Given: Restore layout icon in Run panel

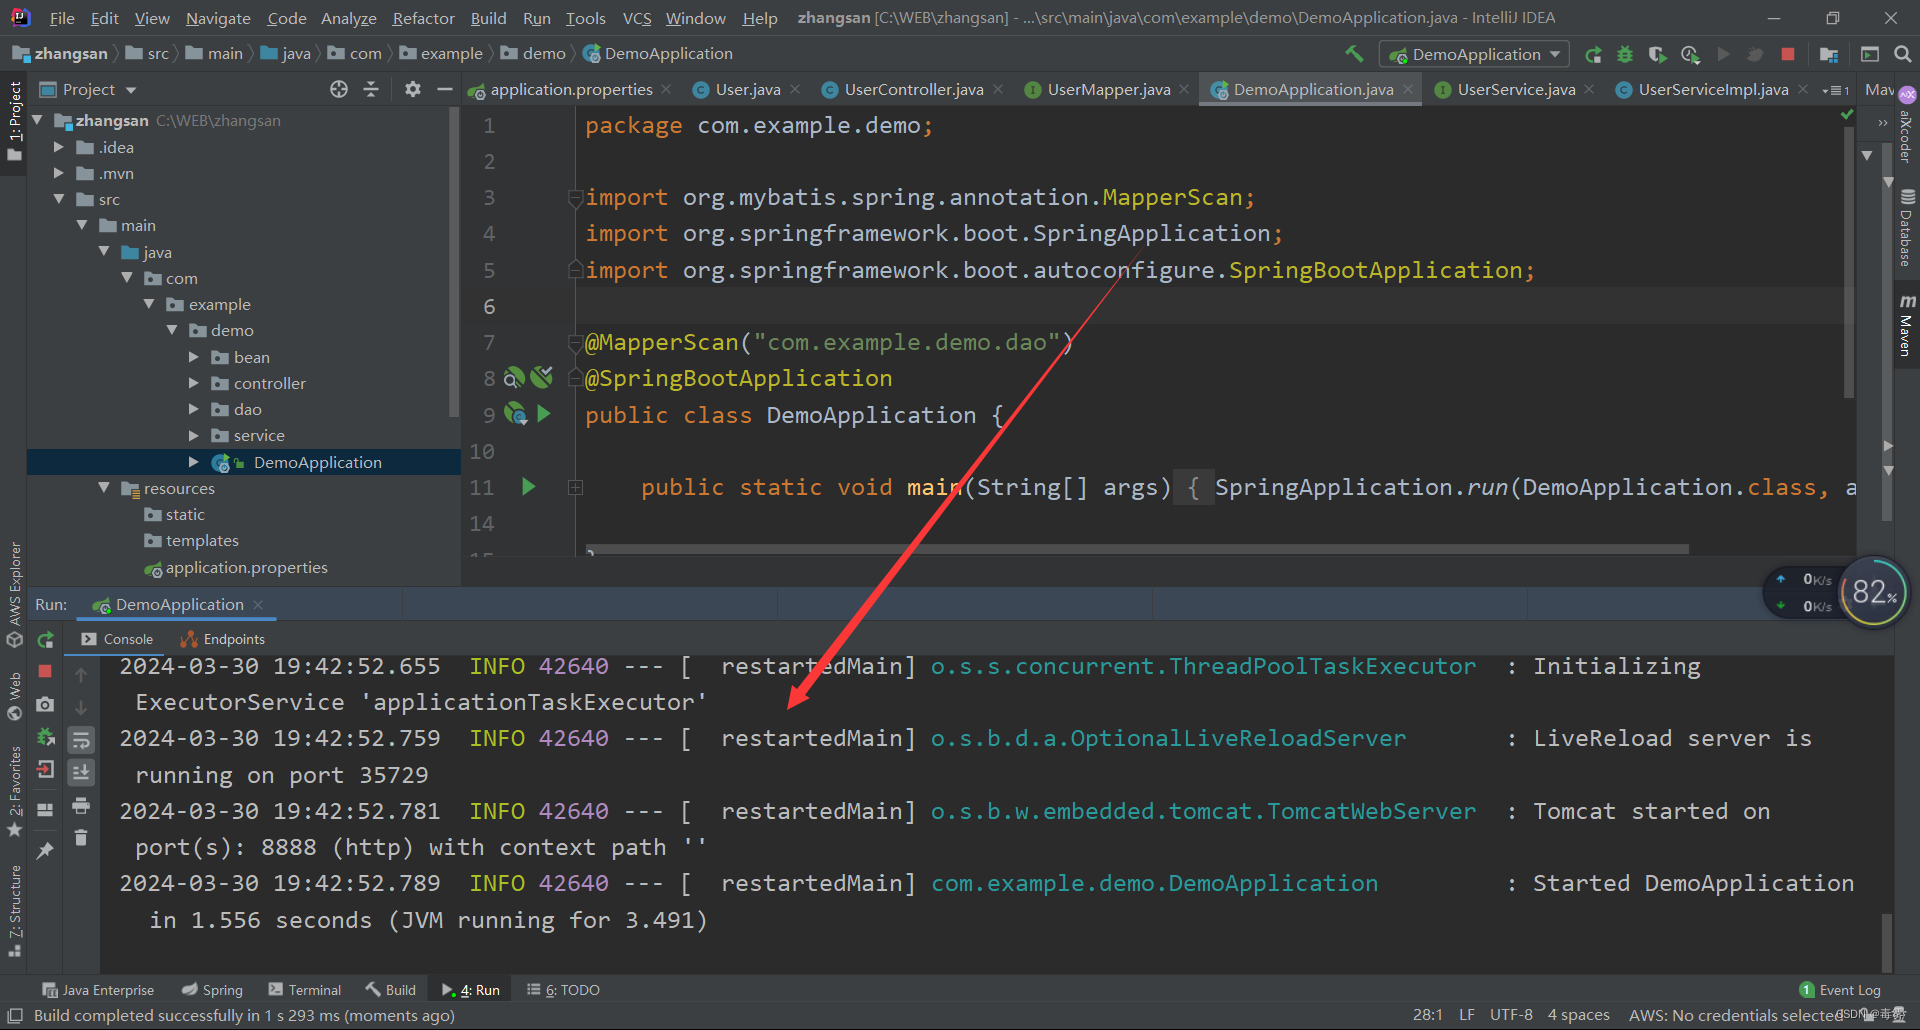Looking at the screenshot, I should click(x=45, y=809).
